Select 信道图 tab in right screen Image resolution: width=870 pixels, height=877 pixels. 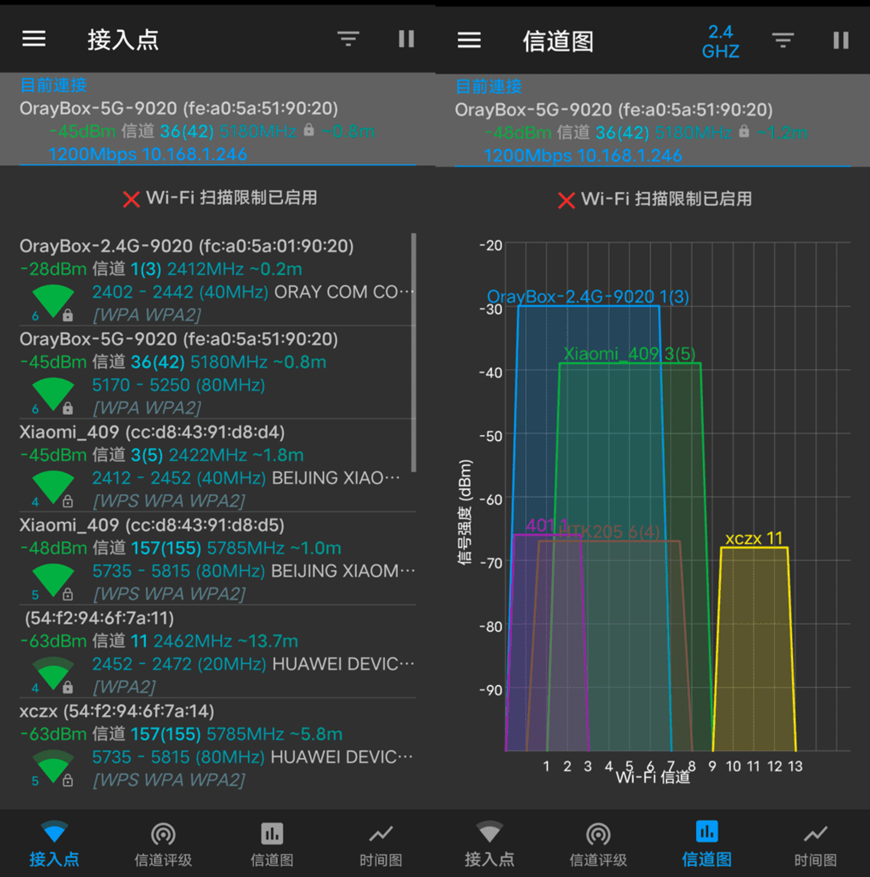point(707,843)
